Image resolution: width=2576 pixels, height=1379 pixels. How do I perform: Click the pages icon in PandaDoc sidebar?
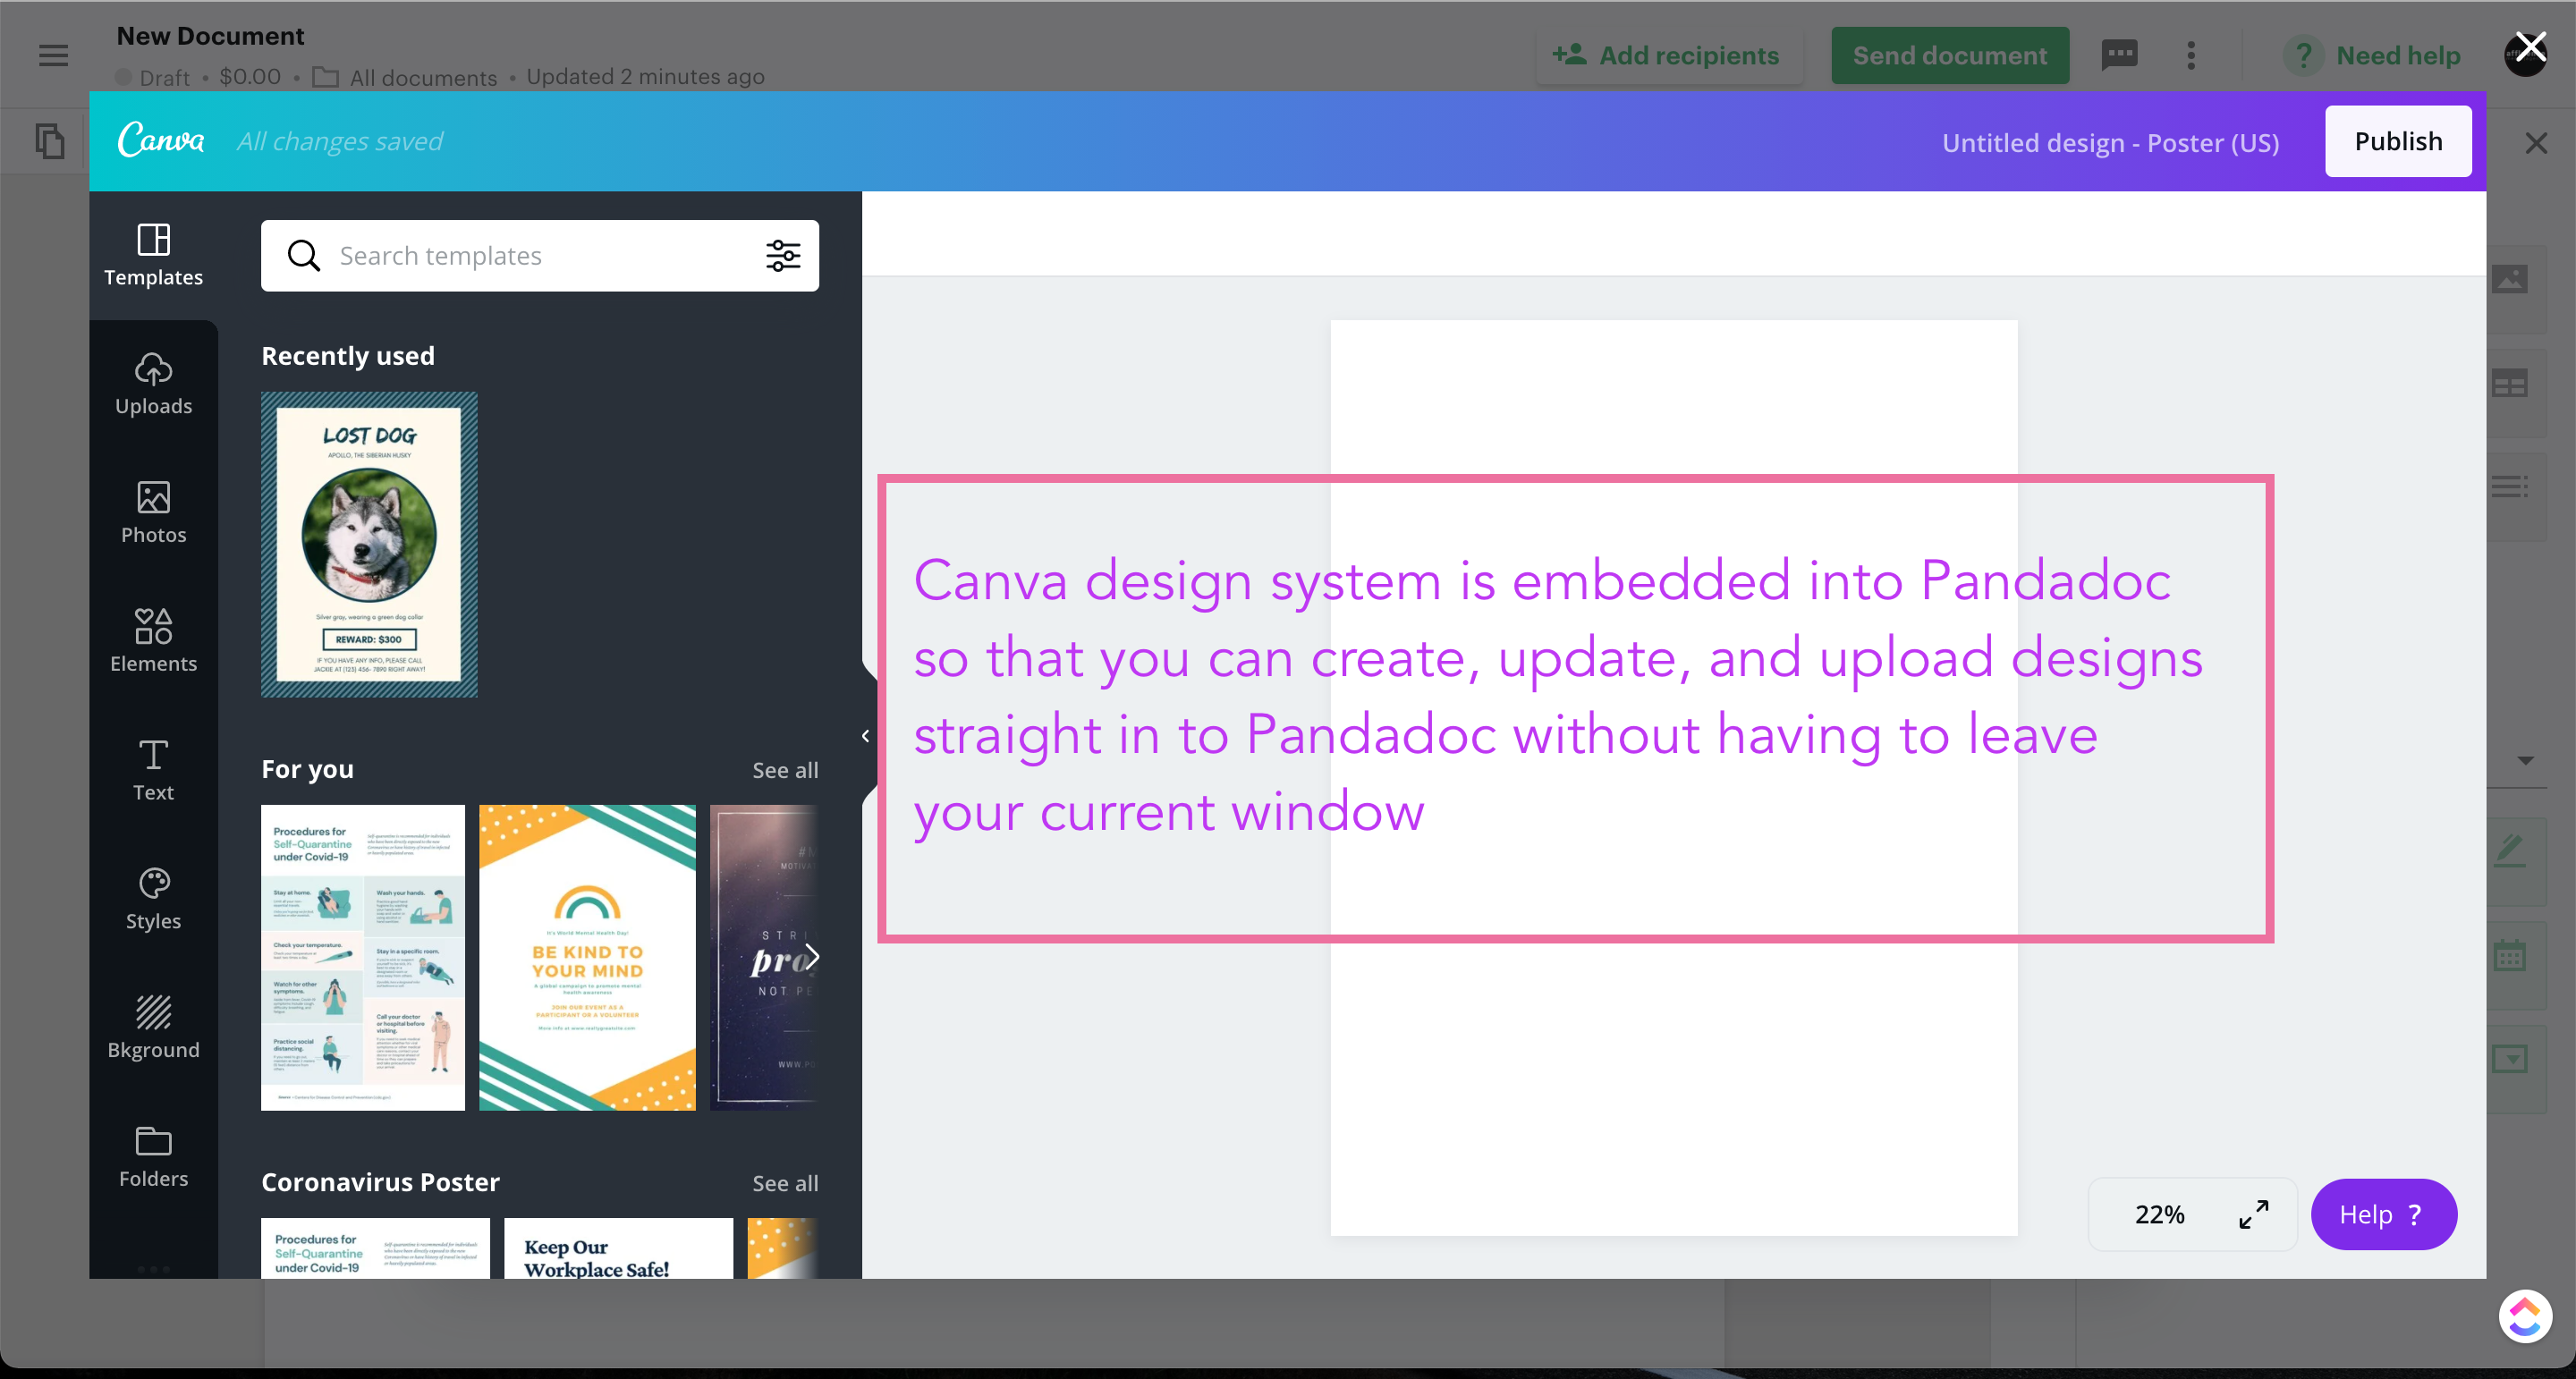(49, 141)
